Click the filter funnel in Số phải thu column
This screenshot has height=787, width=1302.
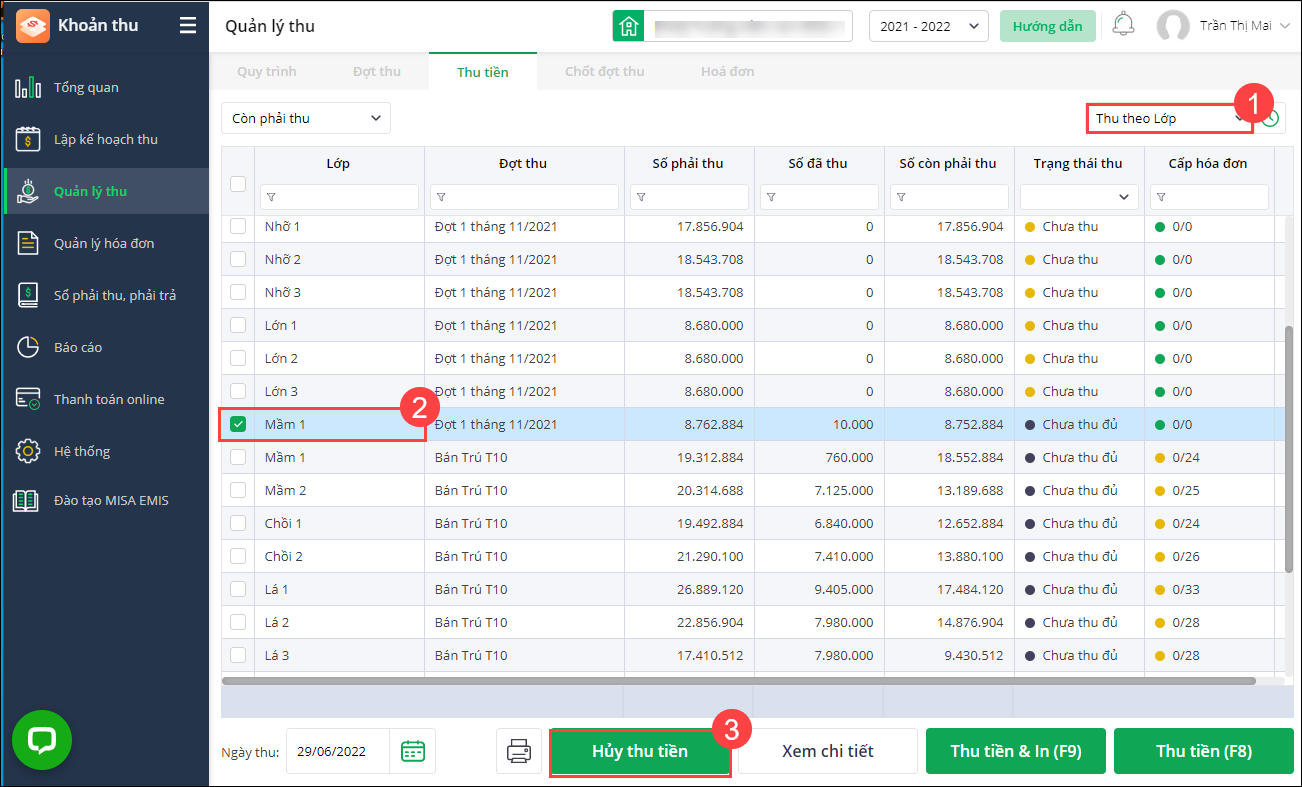point(641,197)
